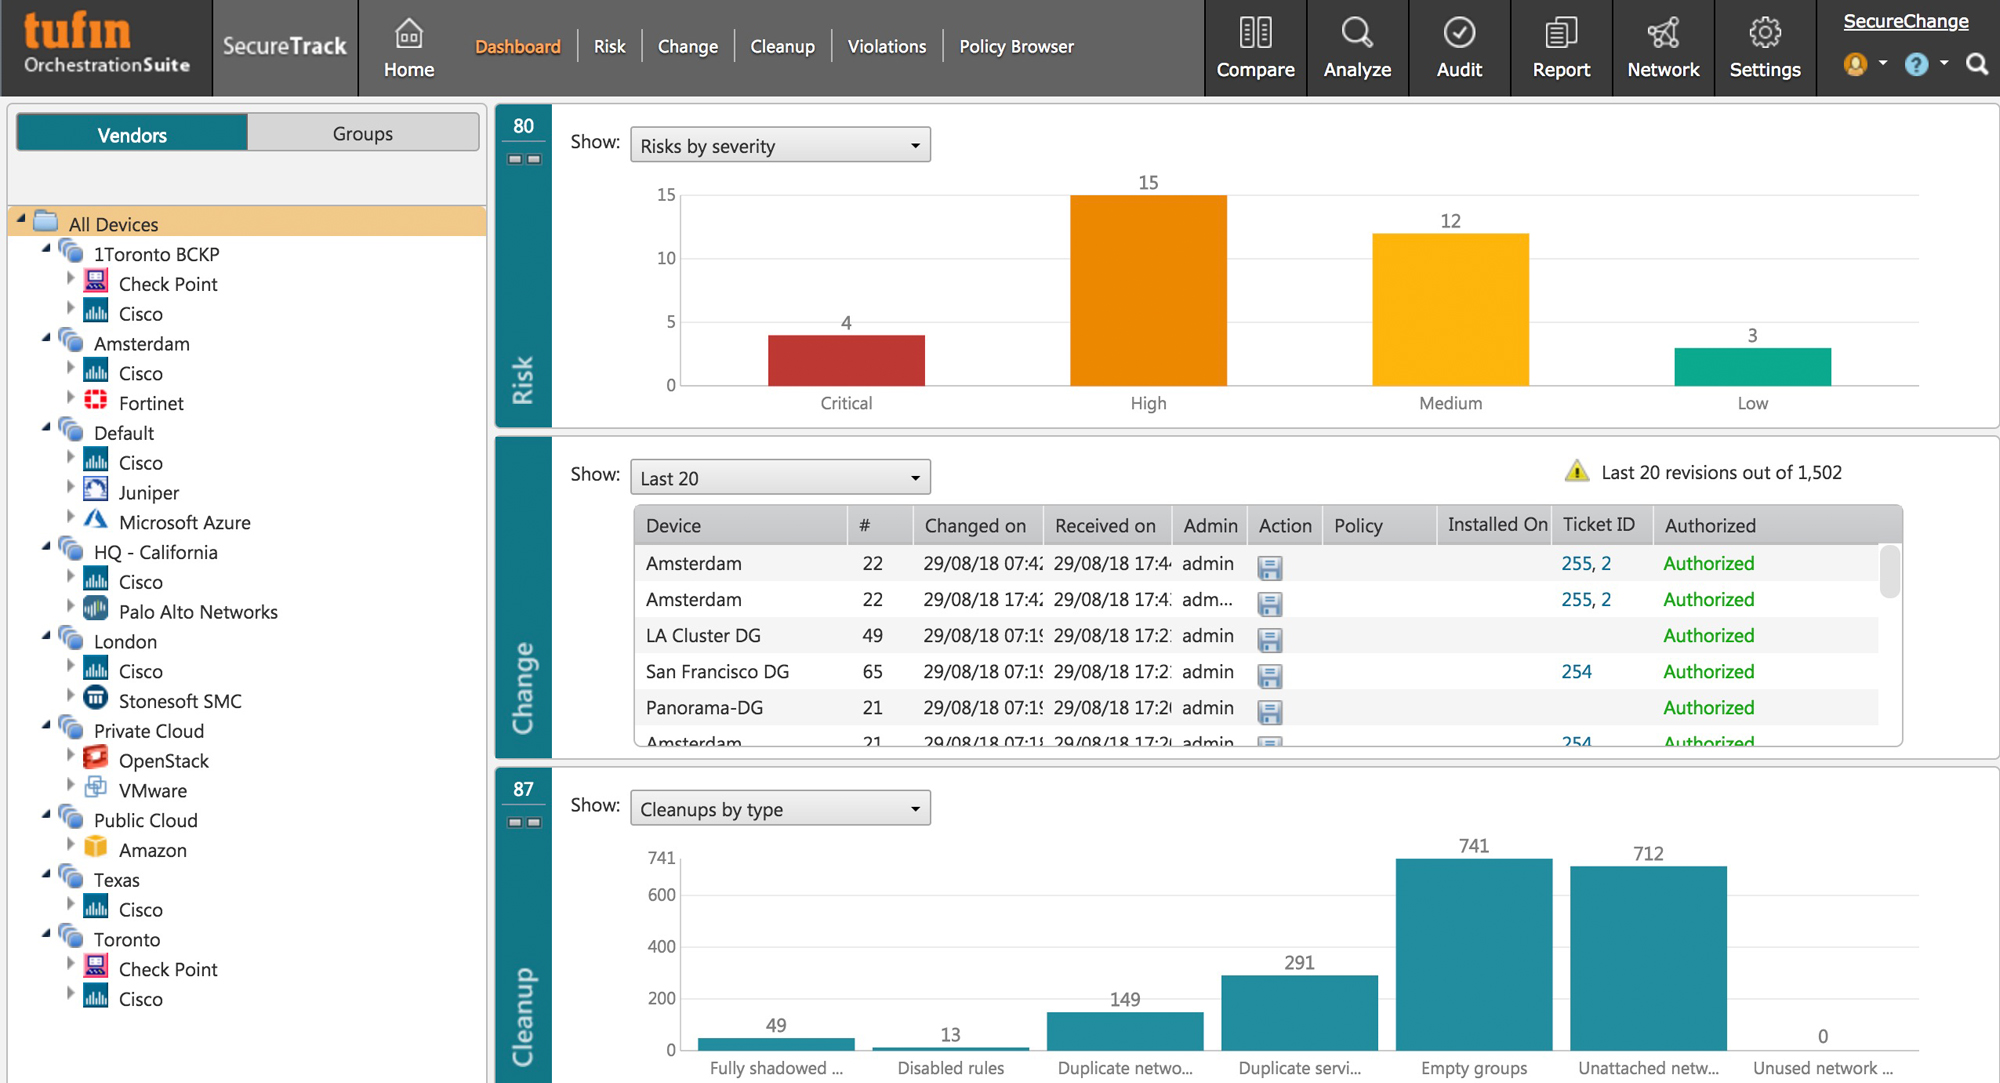
Task: Open the SecureChange link
Action: click(1905, 21)
